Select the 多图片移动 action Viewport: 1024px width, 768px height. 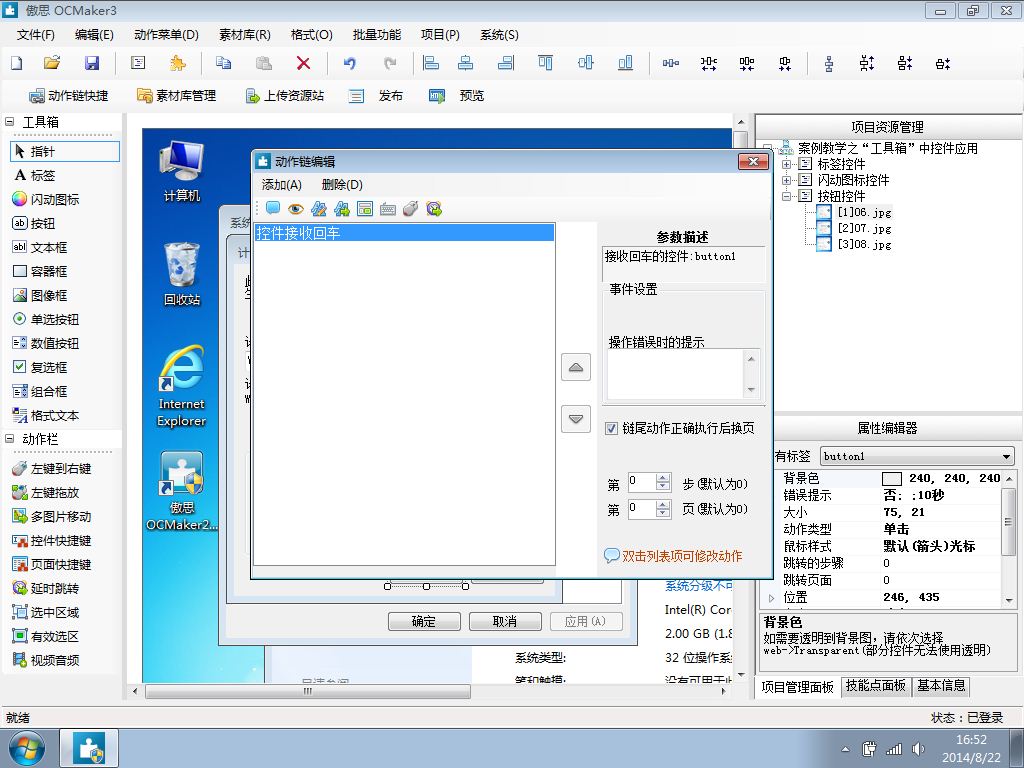[x=52, y=517]
